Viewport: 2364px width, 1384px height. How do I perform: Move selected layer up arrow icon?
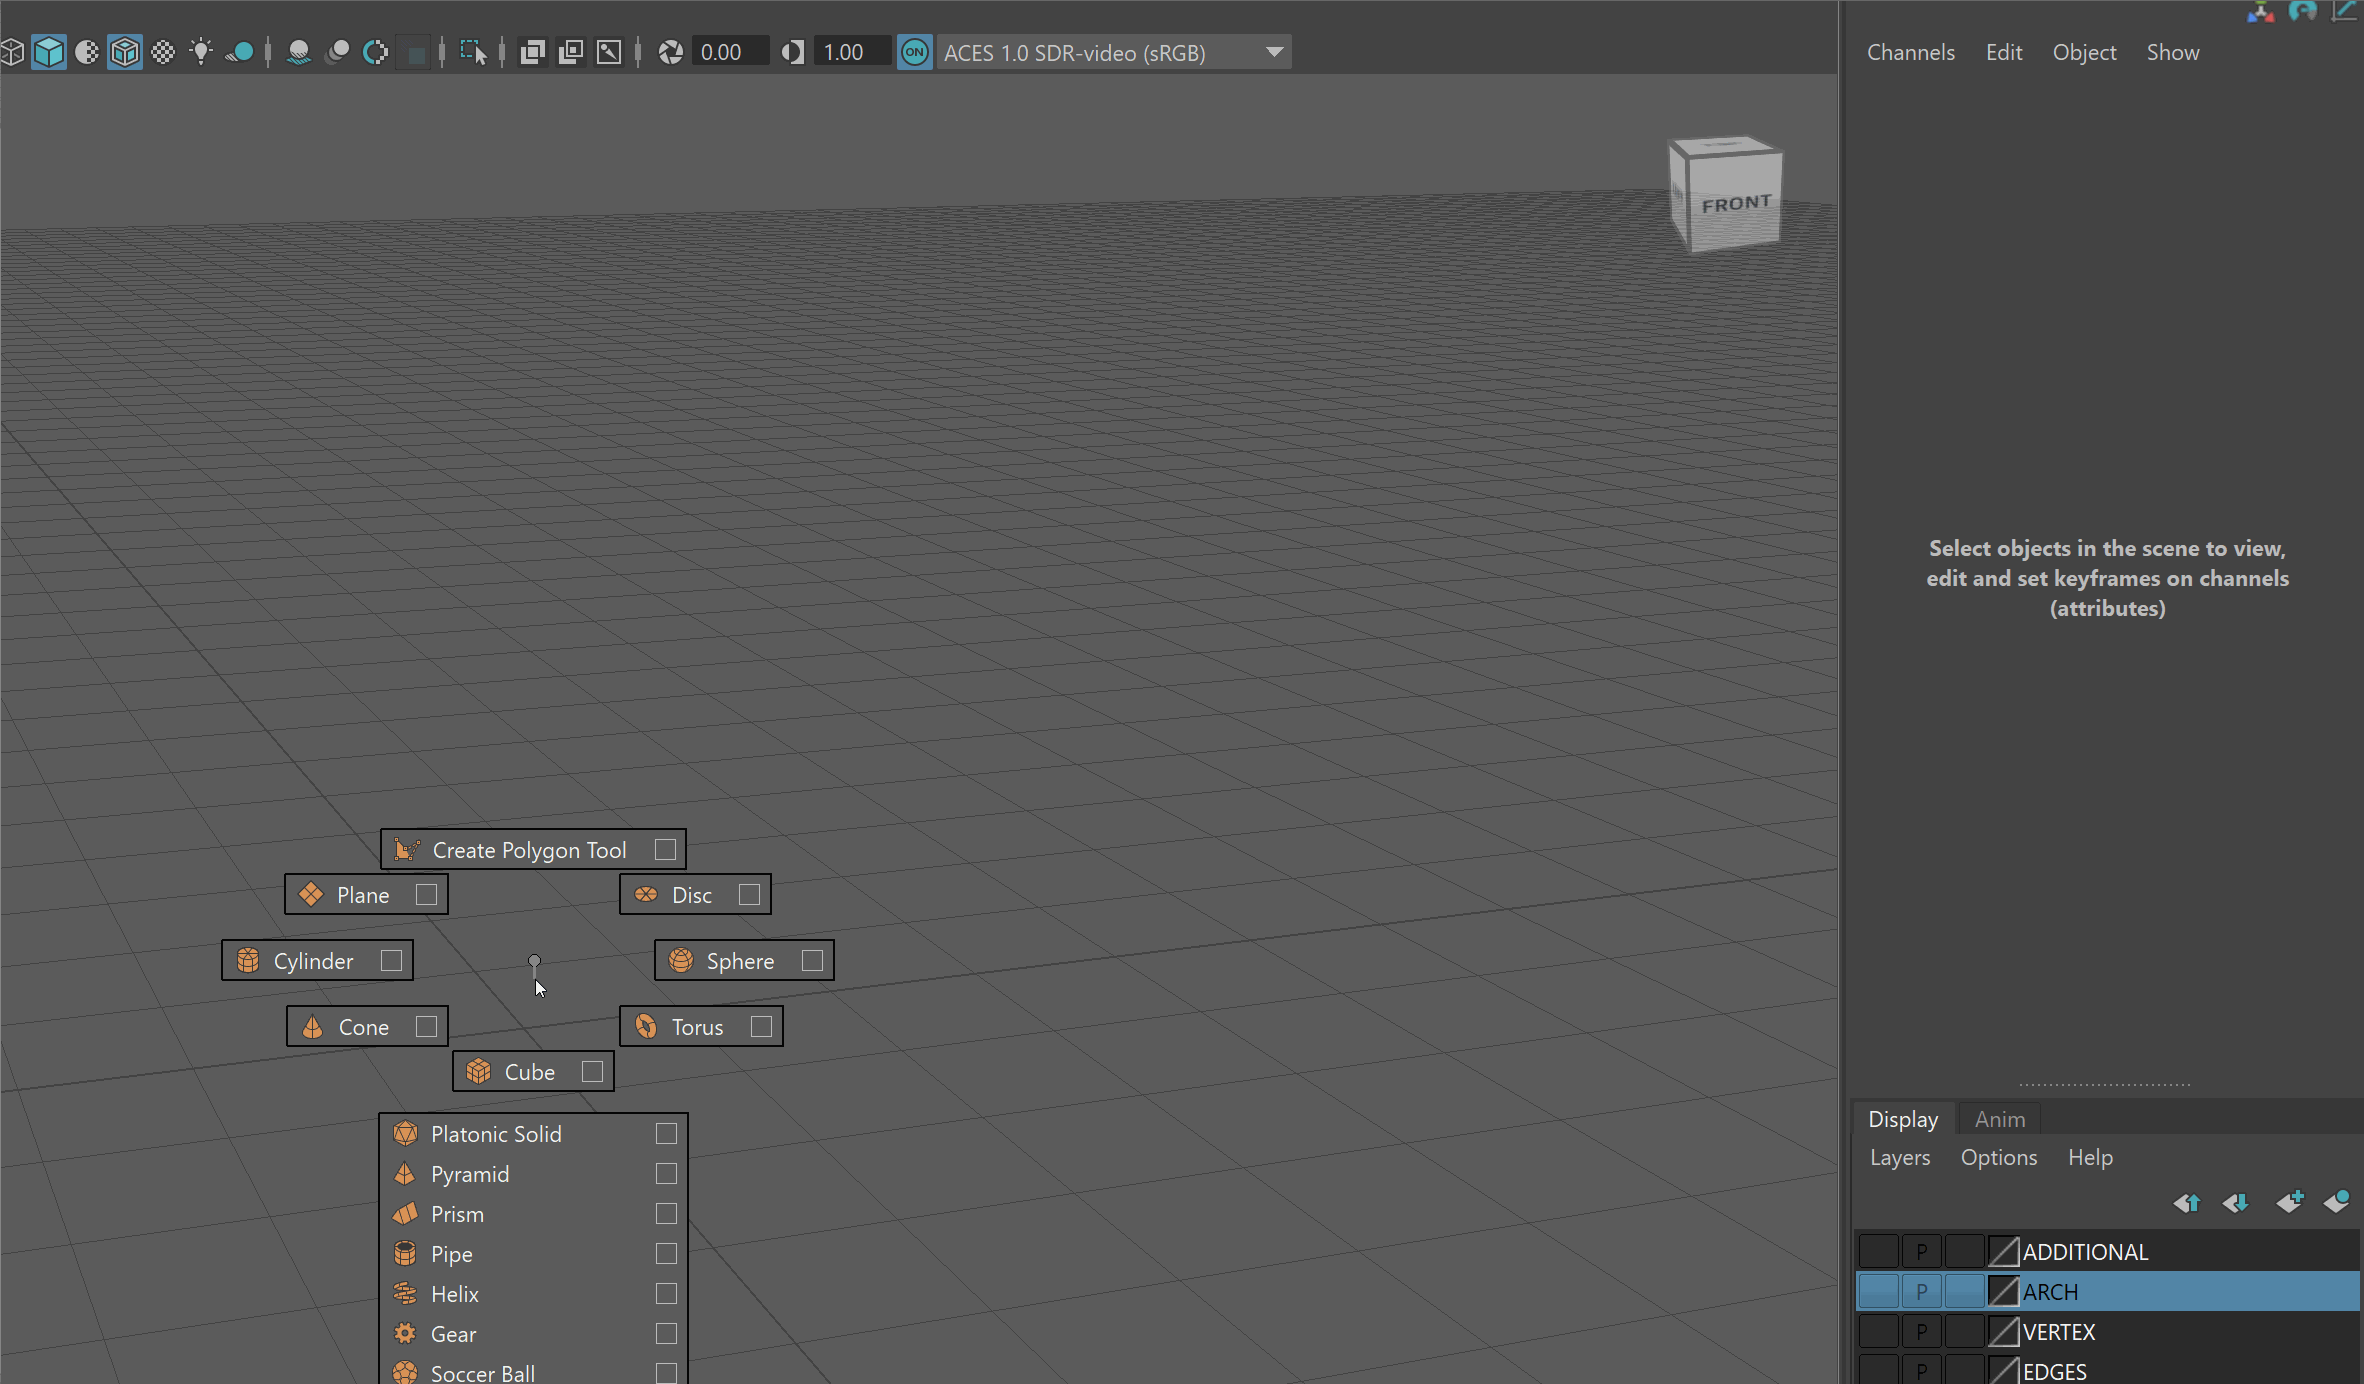pyautogui.click(x=2187, y=1202)
